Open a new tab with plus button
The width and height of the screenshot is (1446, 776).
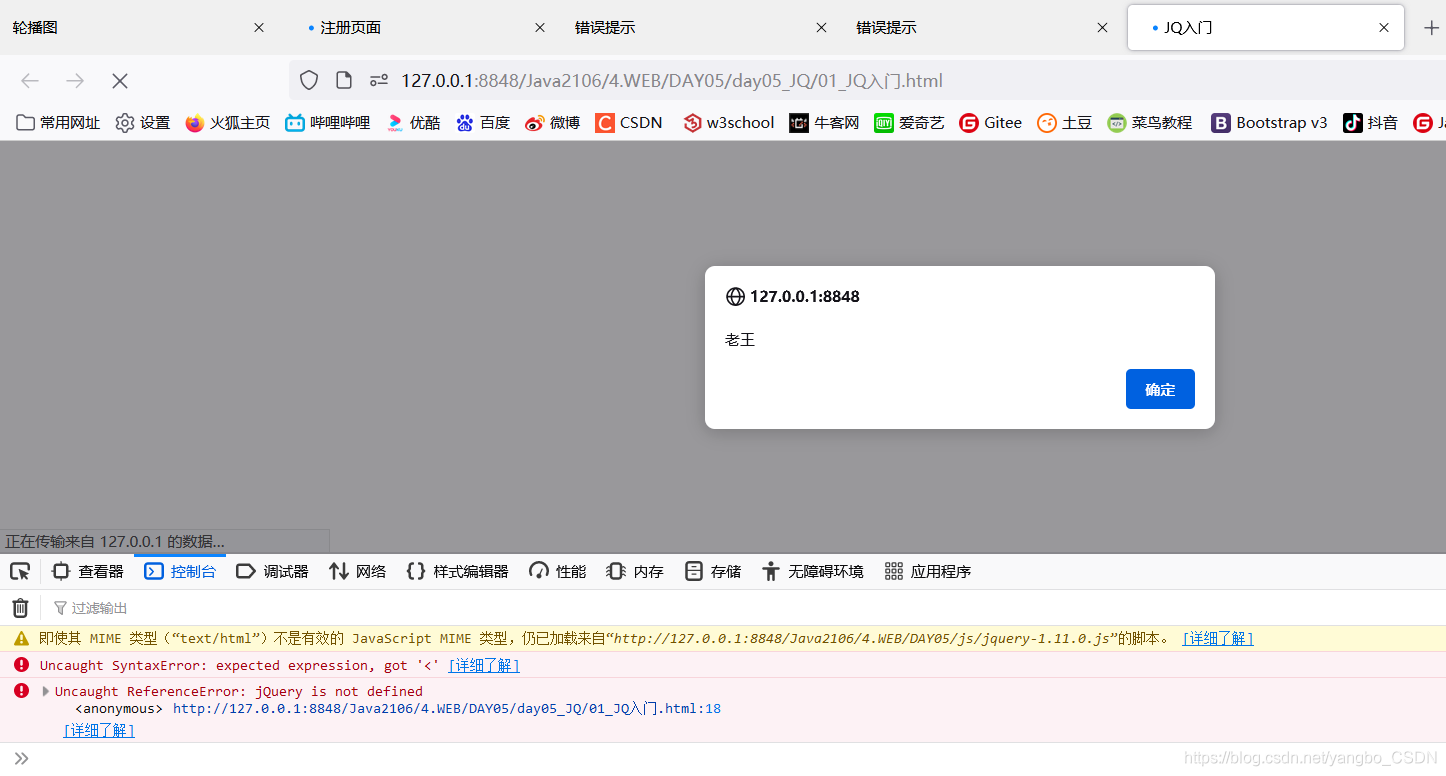pos(1431,28)
